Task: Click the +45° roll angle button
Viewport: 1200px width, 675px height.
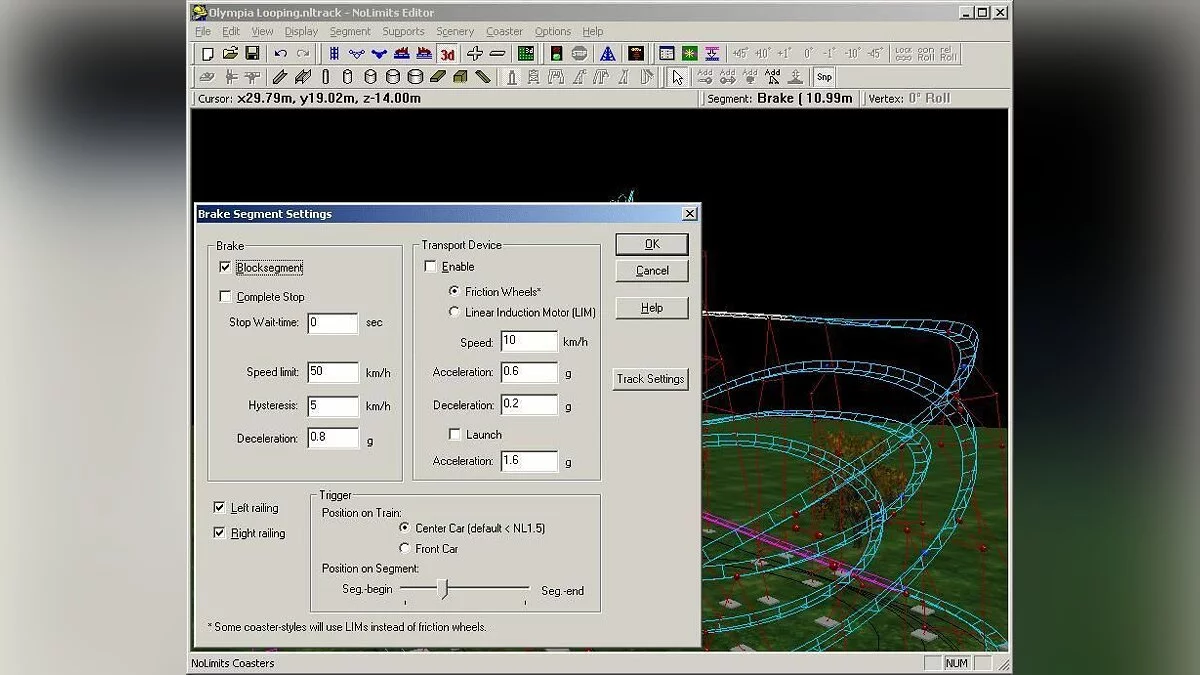Action: click(740, 53)
